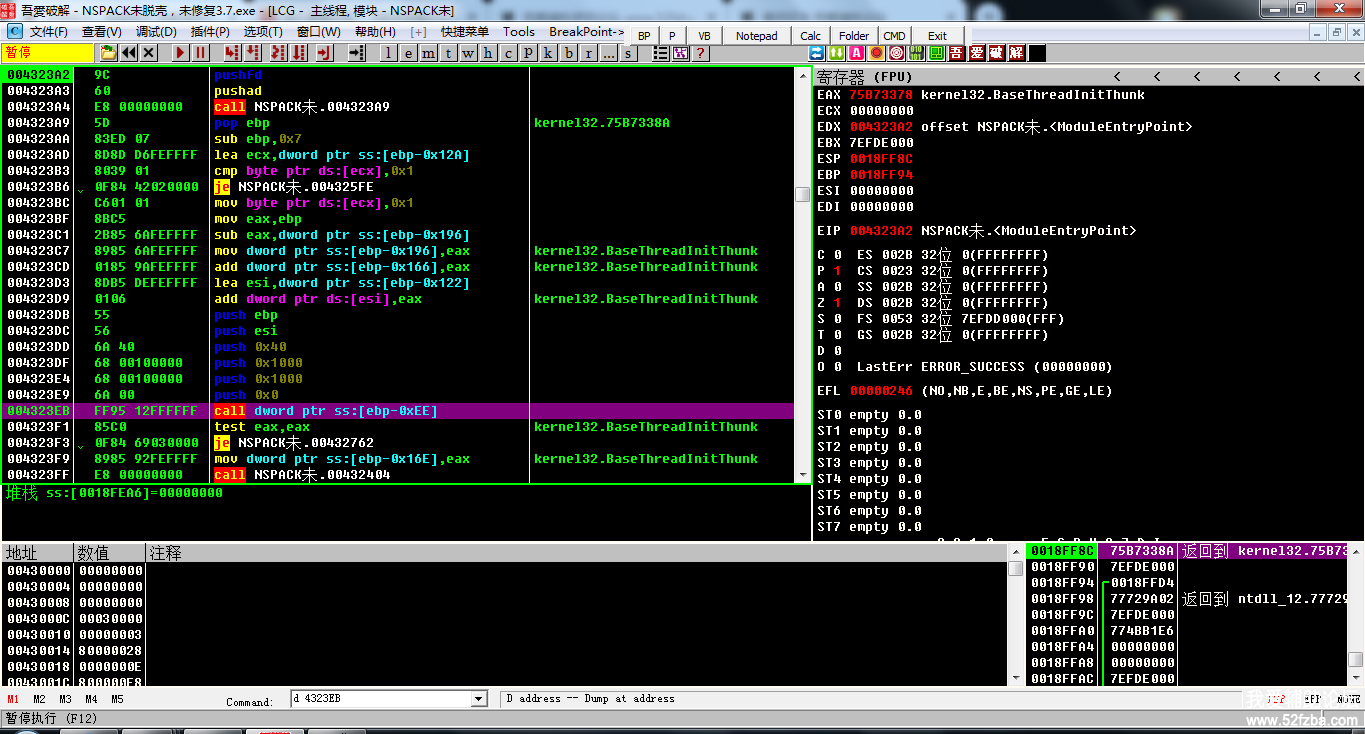Click the Notepad button
1365x734 pixels.
756,36
